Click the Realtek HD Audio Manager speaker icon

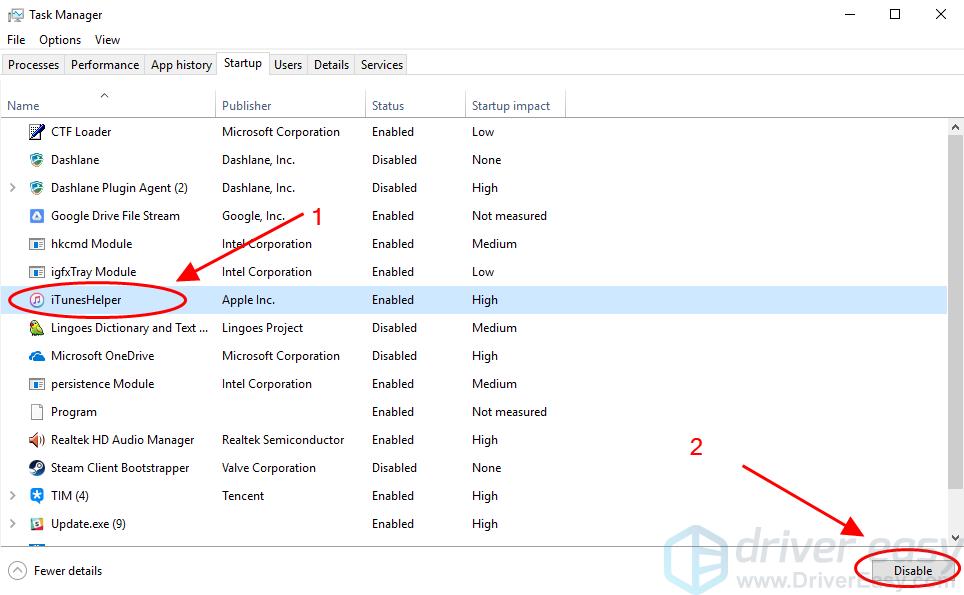(x=37, y=439)
